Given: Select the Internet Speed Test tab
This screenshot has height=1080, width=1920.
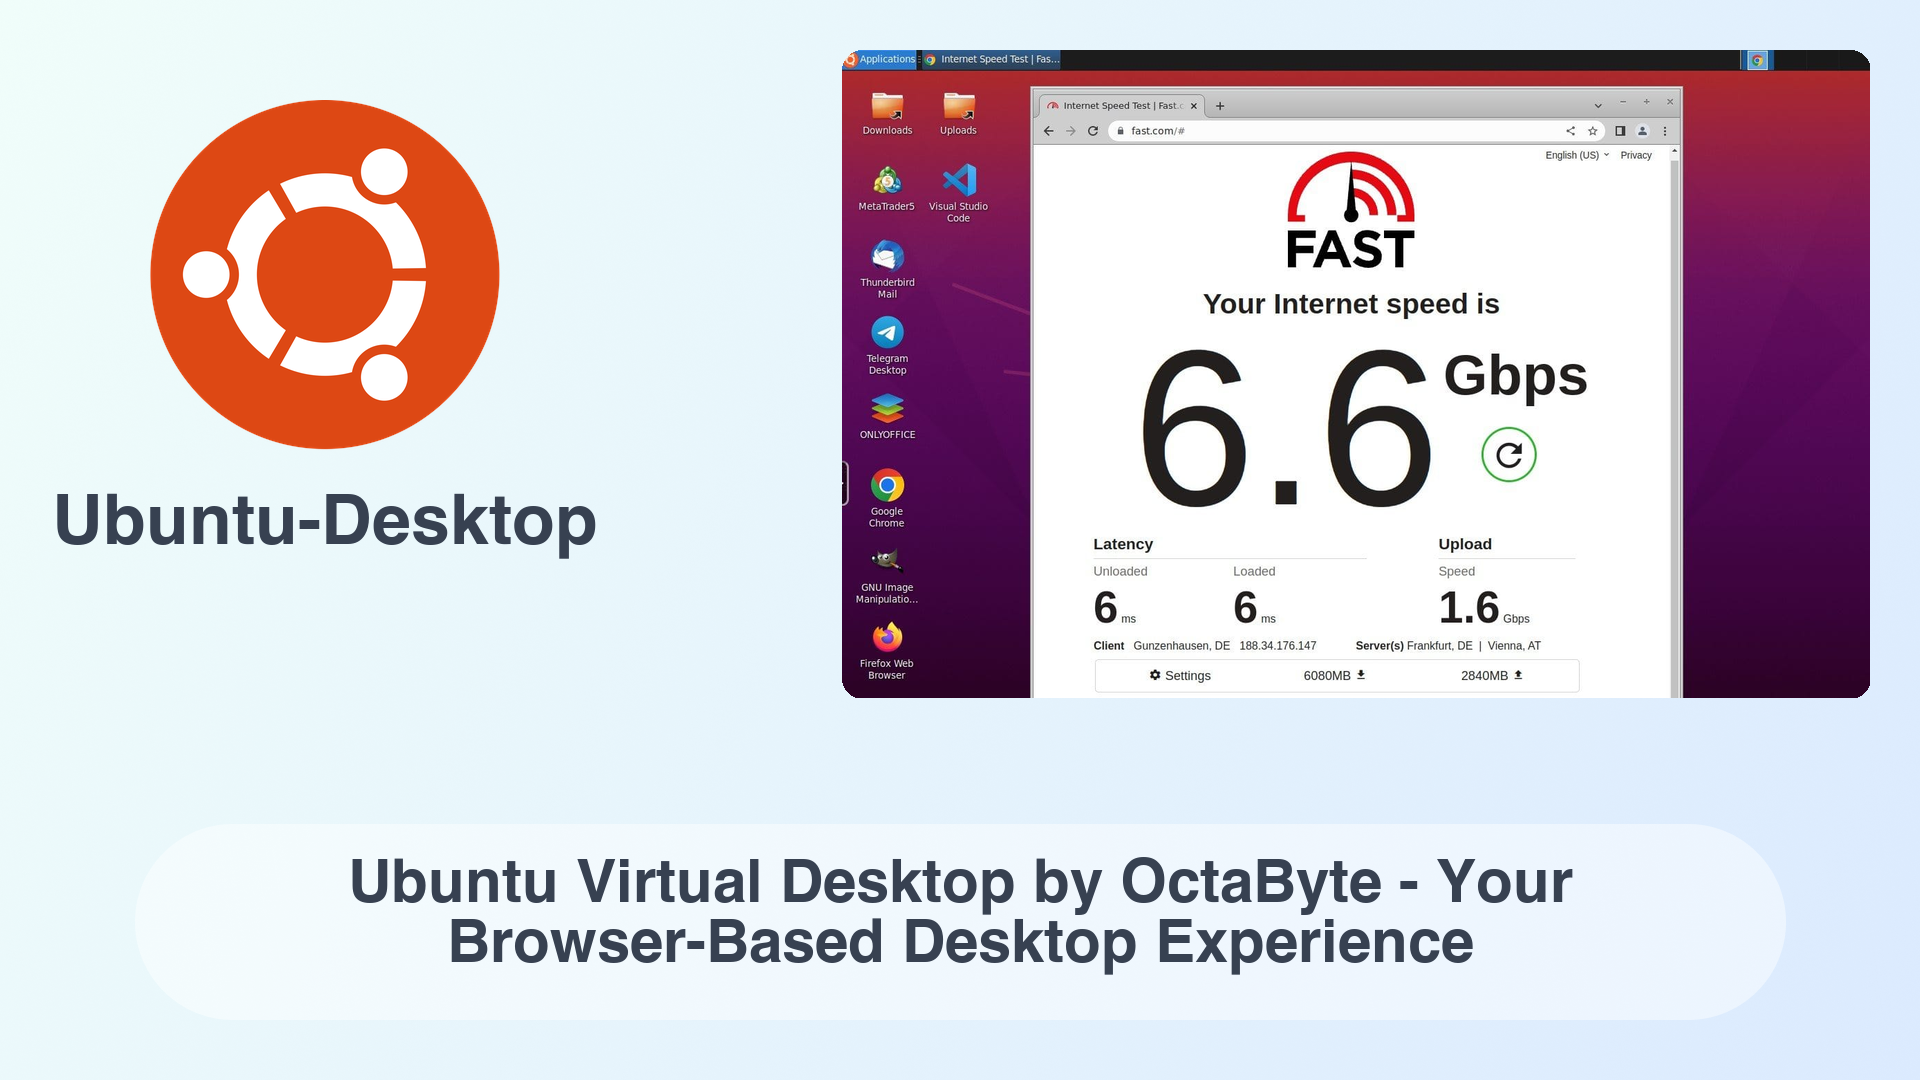Looking at the screenshot, I should (1121, 105).
